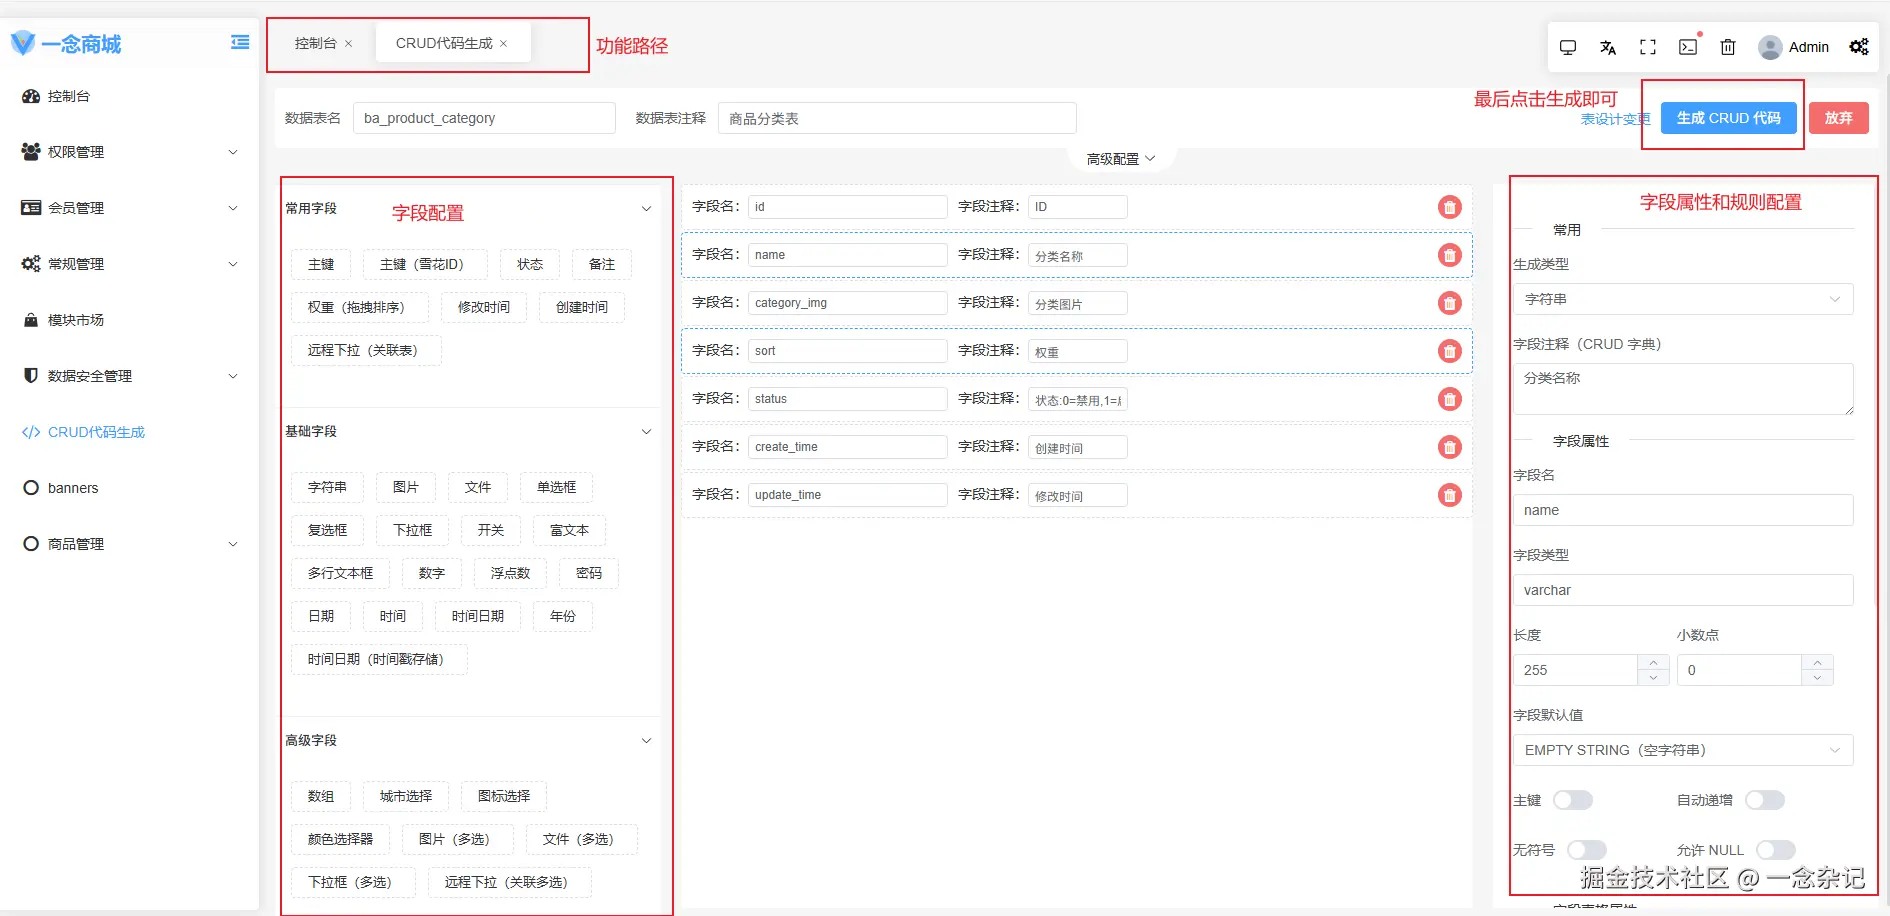Collapse the 常用字段 group
The width and height of the screenshot is (1890, 916).
(x=646, y=209)
